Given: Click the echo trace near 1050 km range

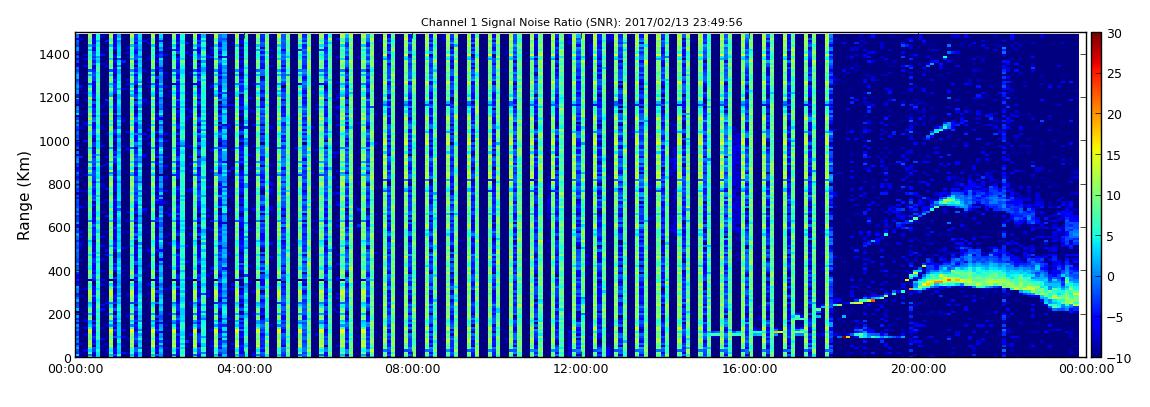Looking at the screenshot, I should click(x=939, y=130).
